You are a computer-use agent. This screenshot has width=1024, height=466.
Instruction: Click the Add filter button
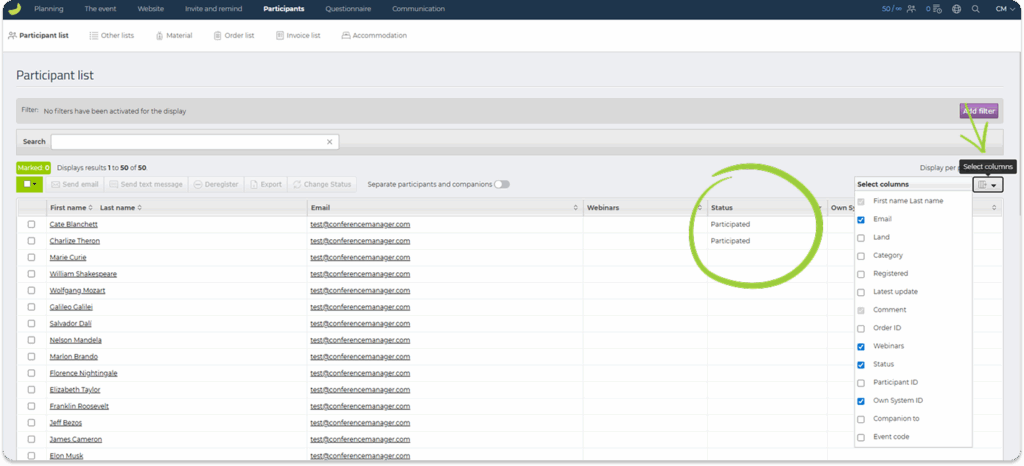[978, 111]
